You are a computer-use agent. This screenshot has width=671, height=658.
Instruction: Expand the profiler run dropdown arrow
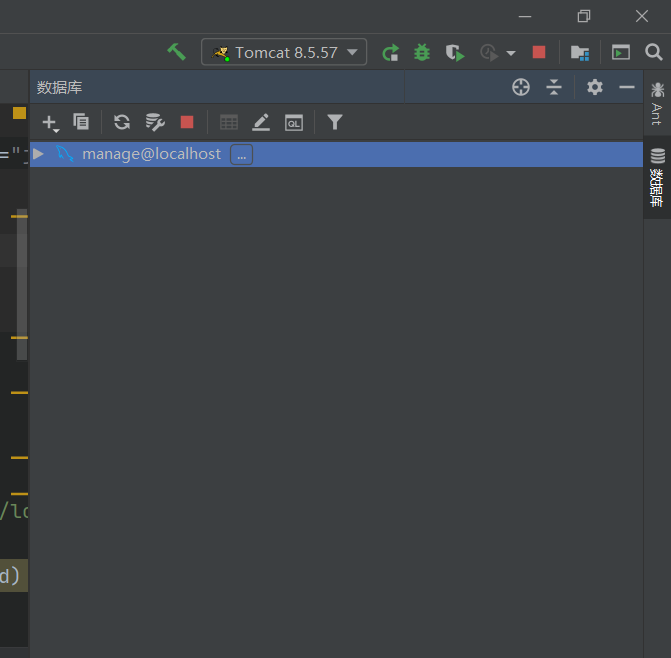511,53
